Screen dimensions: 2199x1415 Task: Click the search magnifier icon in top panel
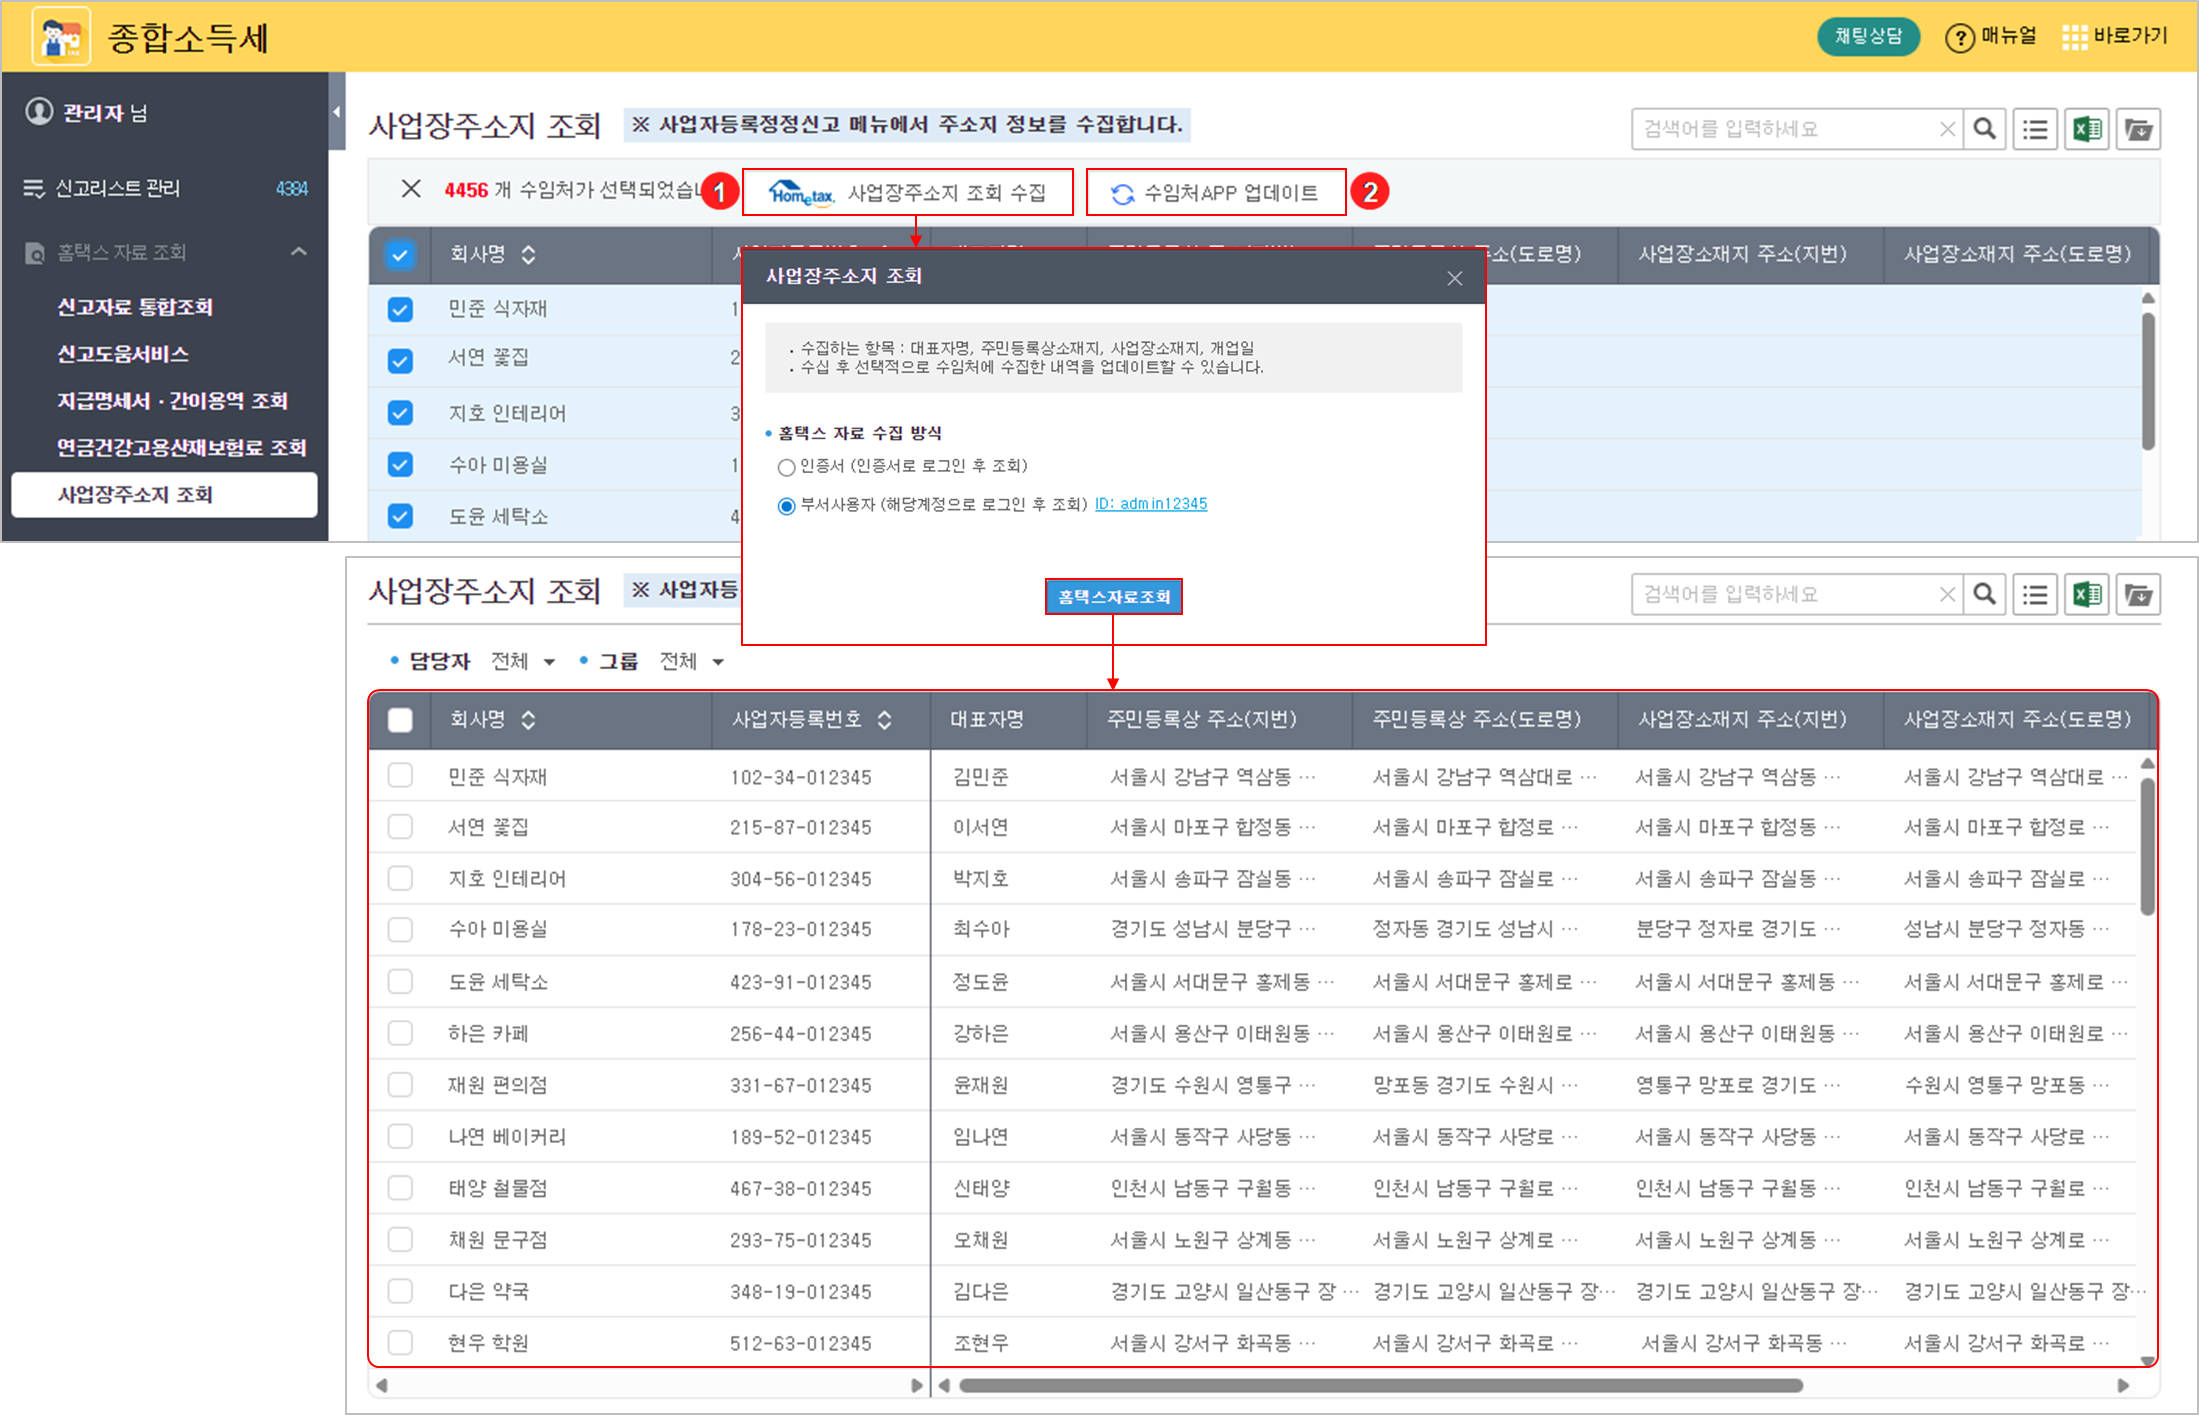[1985, 129]
